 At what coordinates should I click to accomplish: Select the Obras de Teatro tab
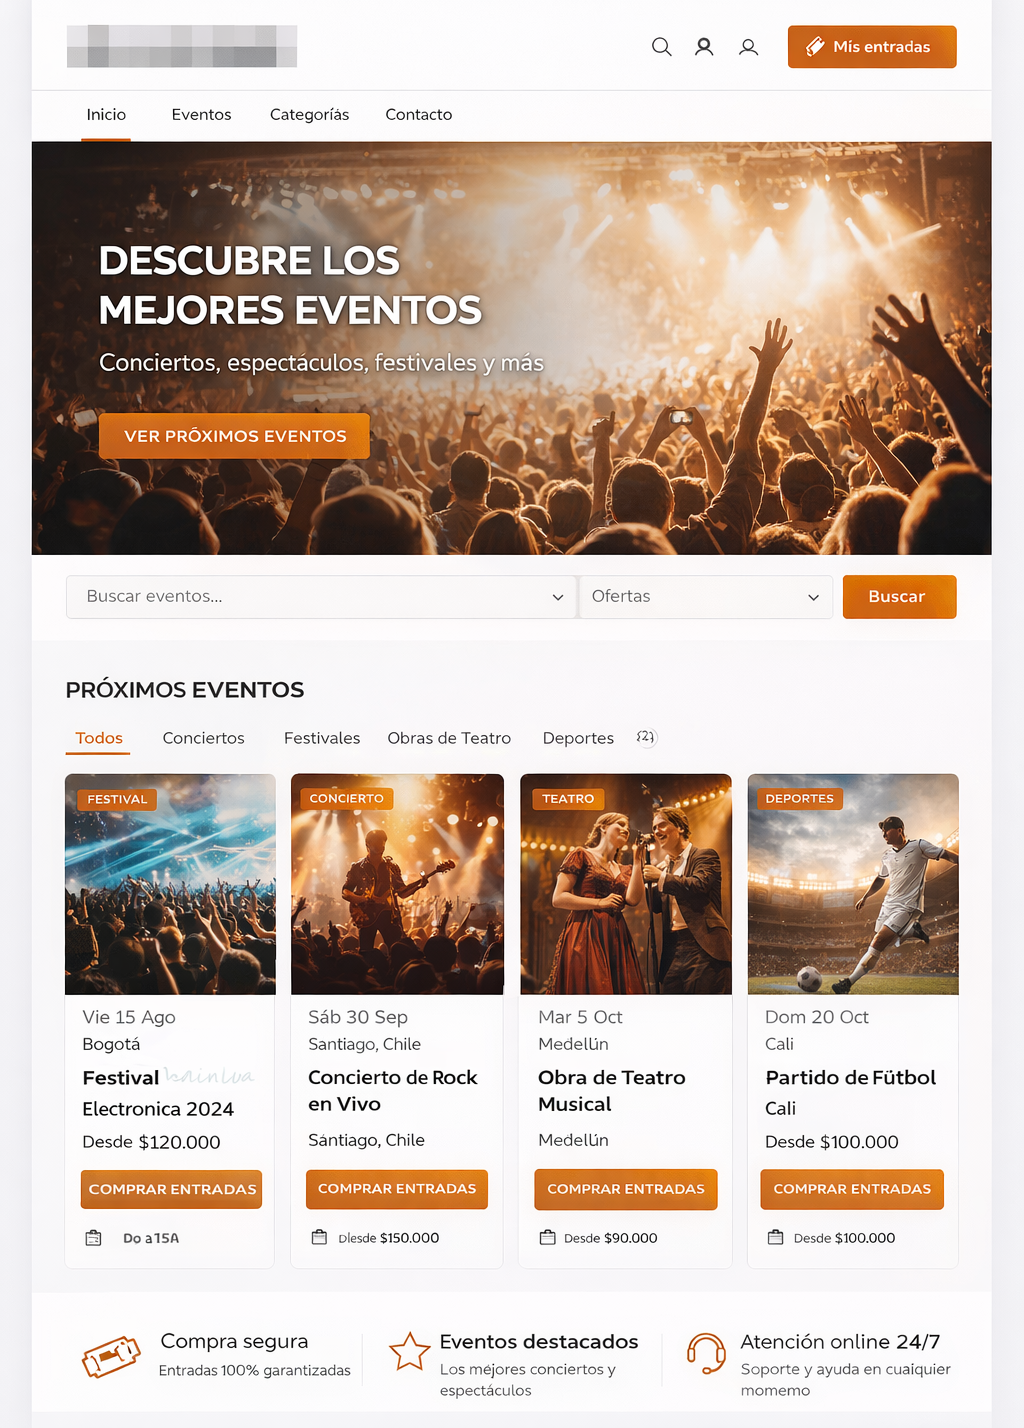click(449, 738)
